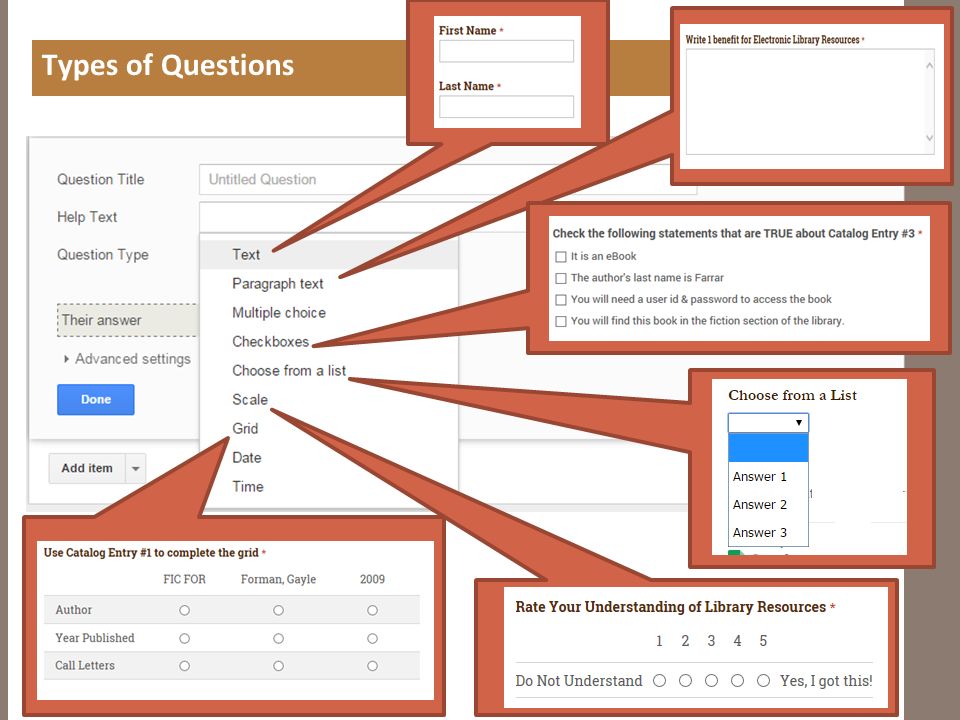Click the Untitled Question title field
This screenshot has height=720, width=960.
447,179
